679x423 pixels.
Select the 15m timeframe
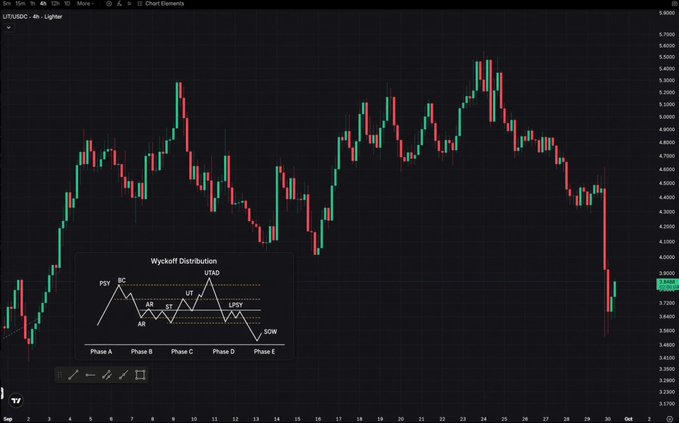pos(20,3)
